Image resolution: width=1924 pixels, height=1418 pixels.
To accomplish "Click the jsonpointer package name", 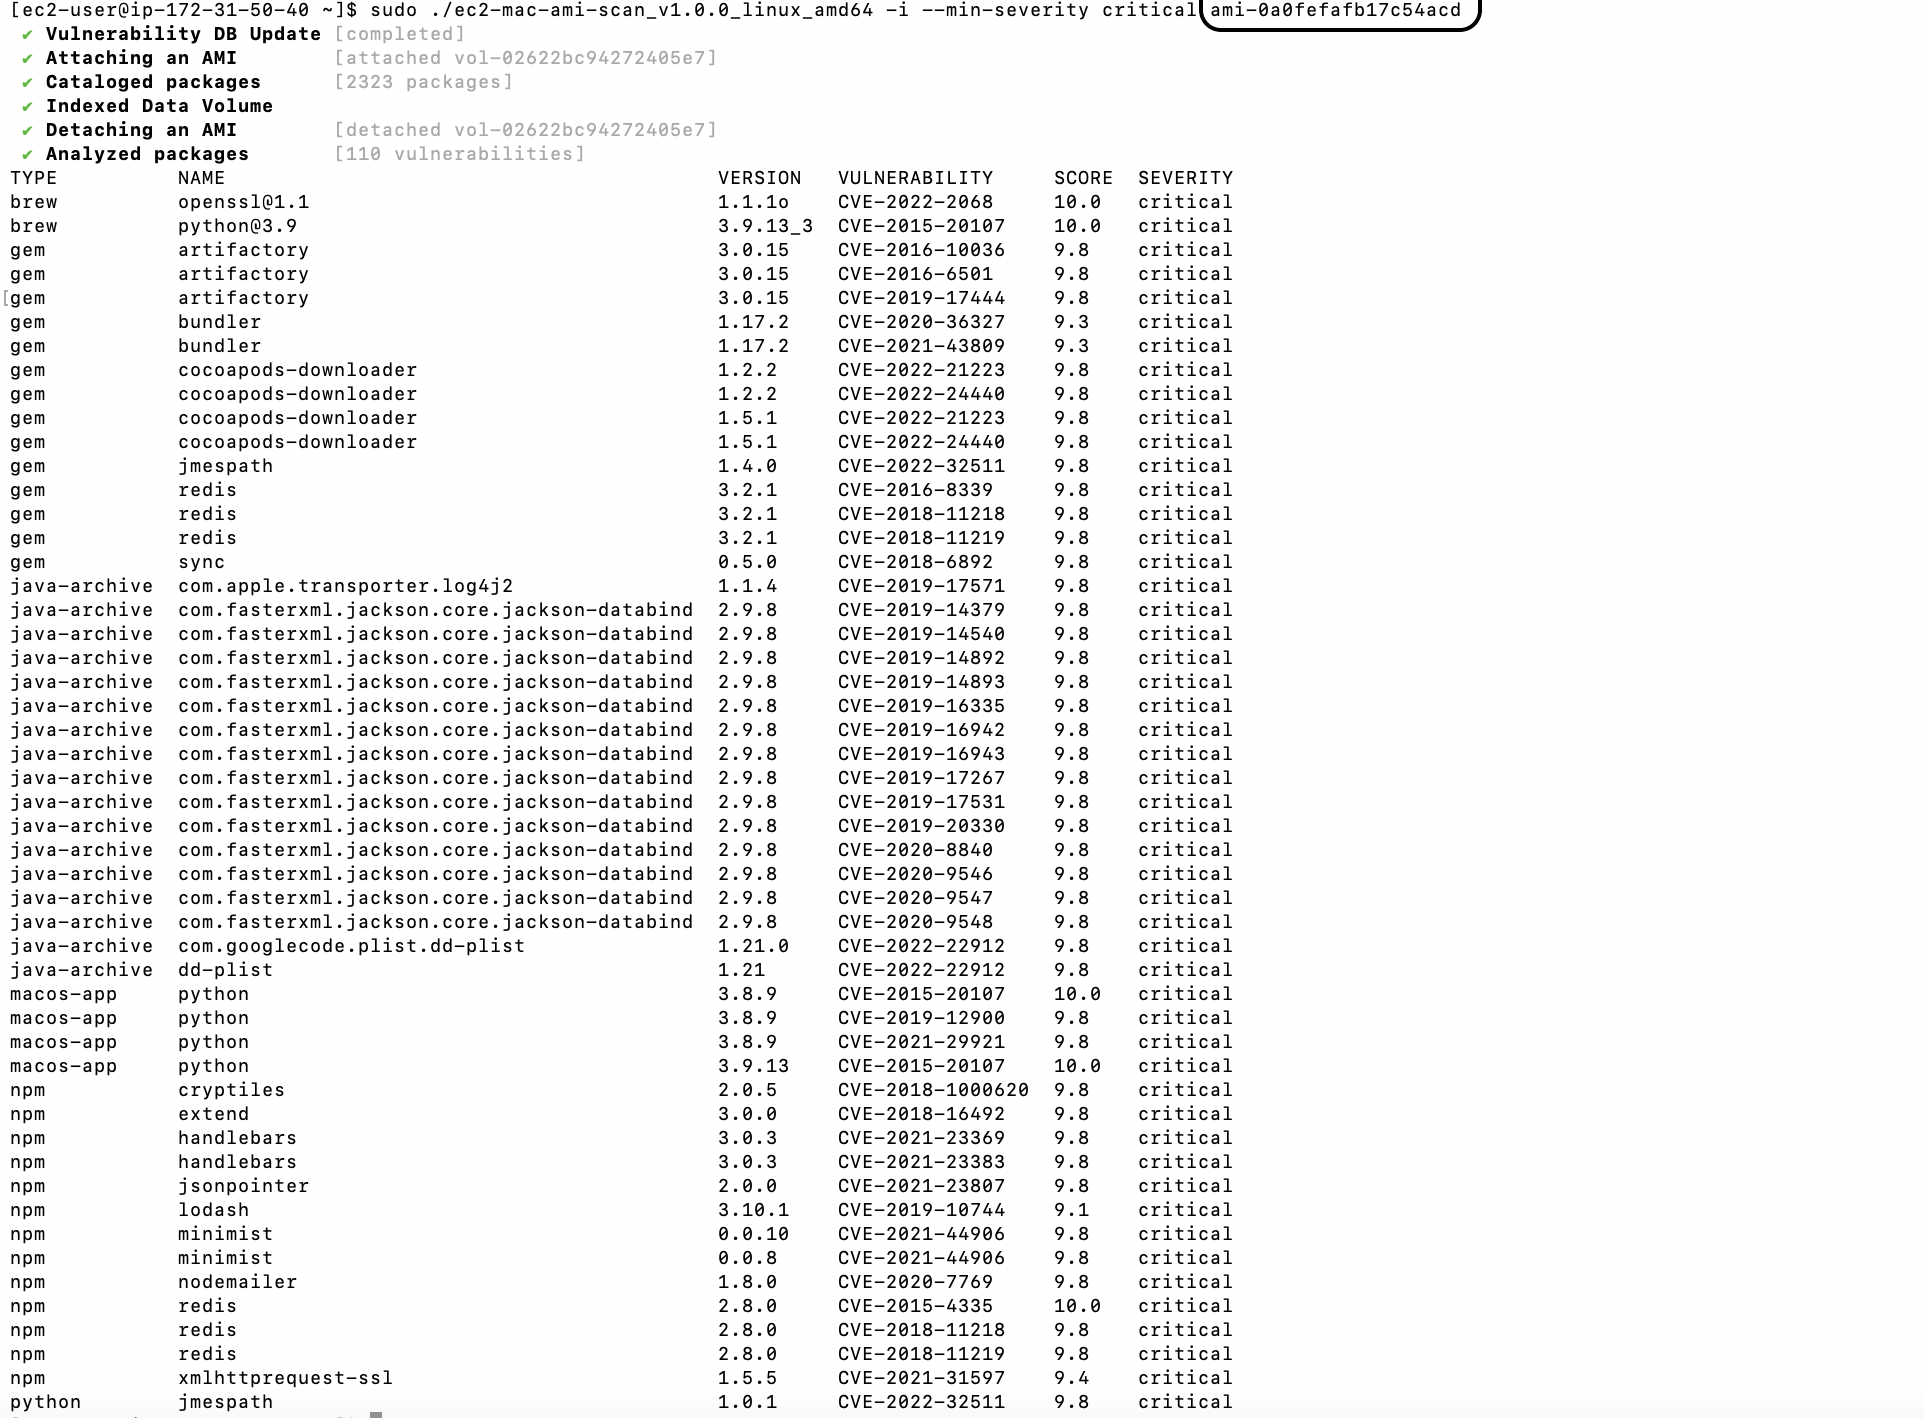I will (x=244, y=1186).
